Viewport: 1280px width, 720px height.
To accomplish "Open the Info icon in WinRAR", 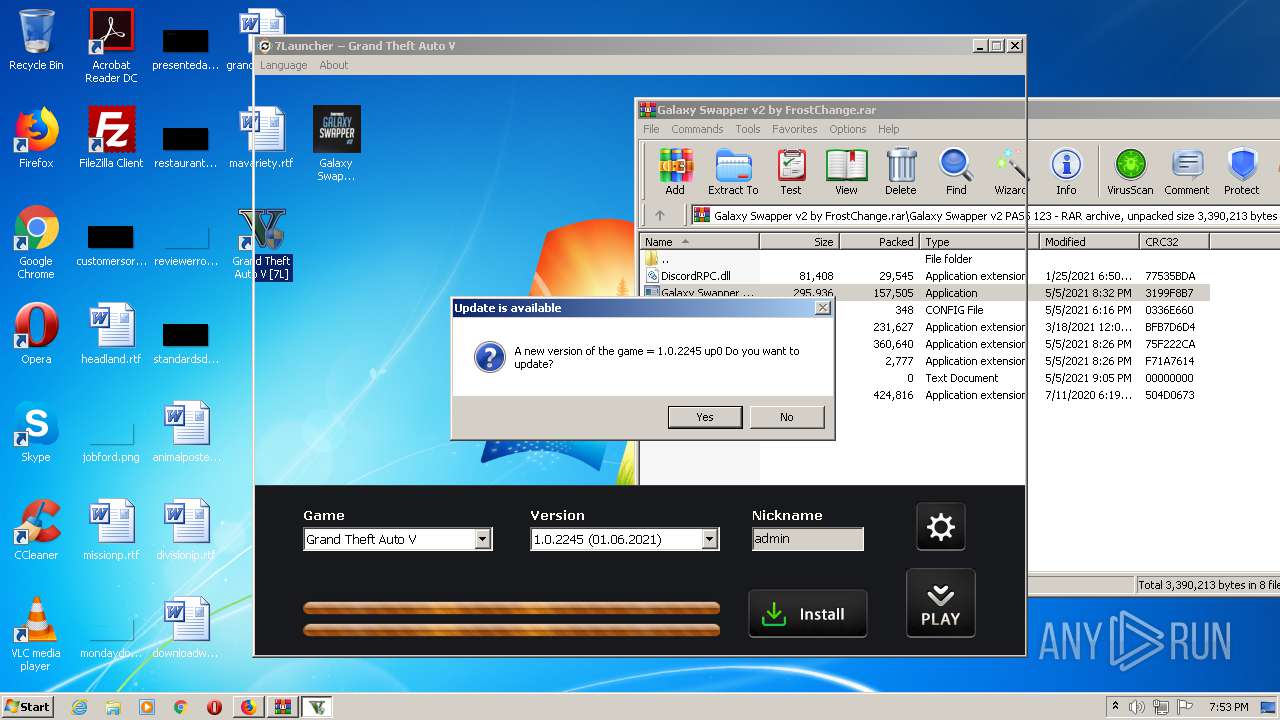I will click(x=1066, y=171).
